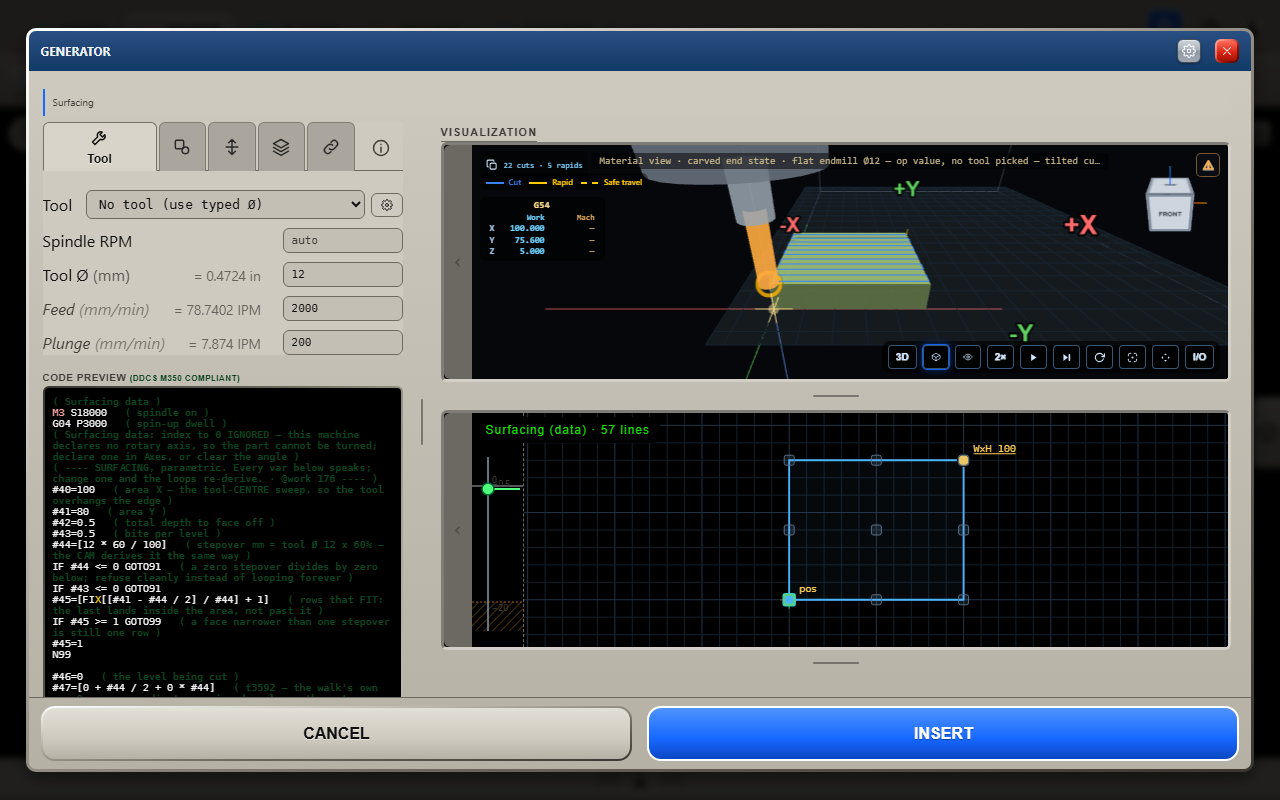Screen dimensions: 1280x800
Task: Click the FRONT face of the view cube
Action: 1170,213
